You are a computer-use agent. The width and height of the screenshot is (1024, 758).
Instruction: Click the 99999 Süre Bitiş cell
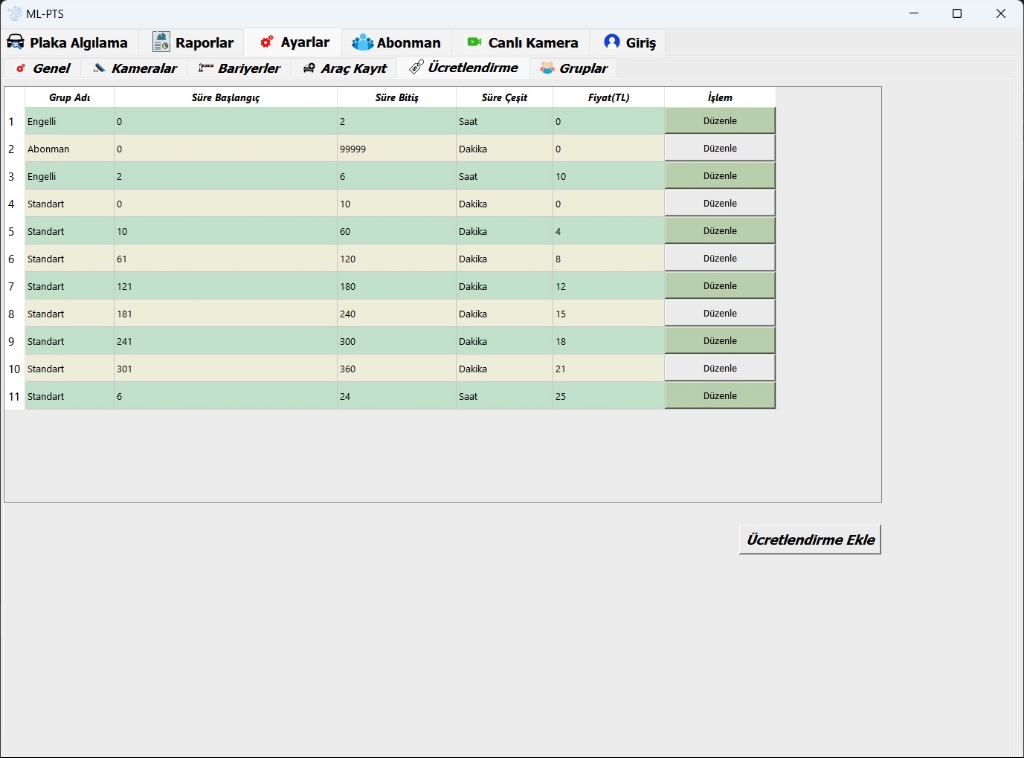(x=396, y=149)
